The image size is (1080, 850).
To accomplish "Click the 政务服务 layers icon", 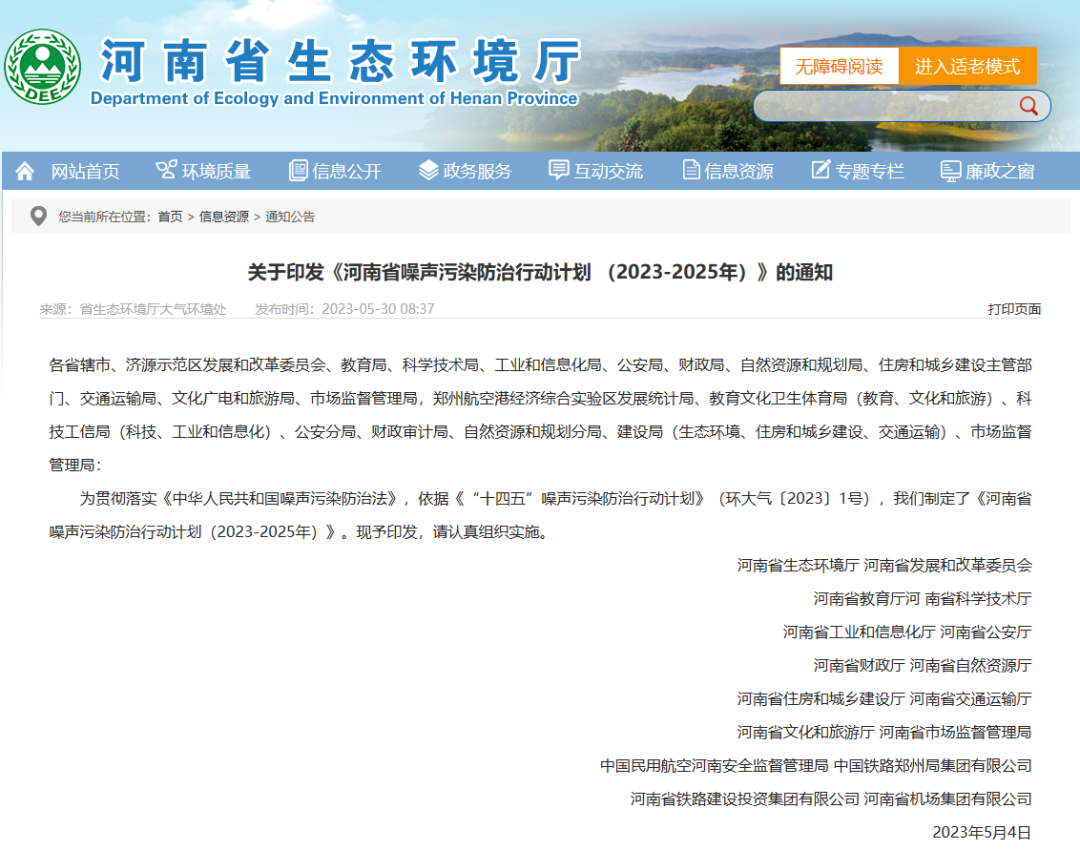I will point(428,170).
